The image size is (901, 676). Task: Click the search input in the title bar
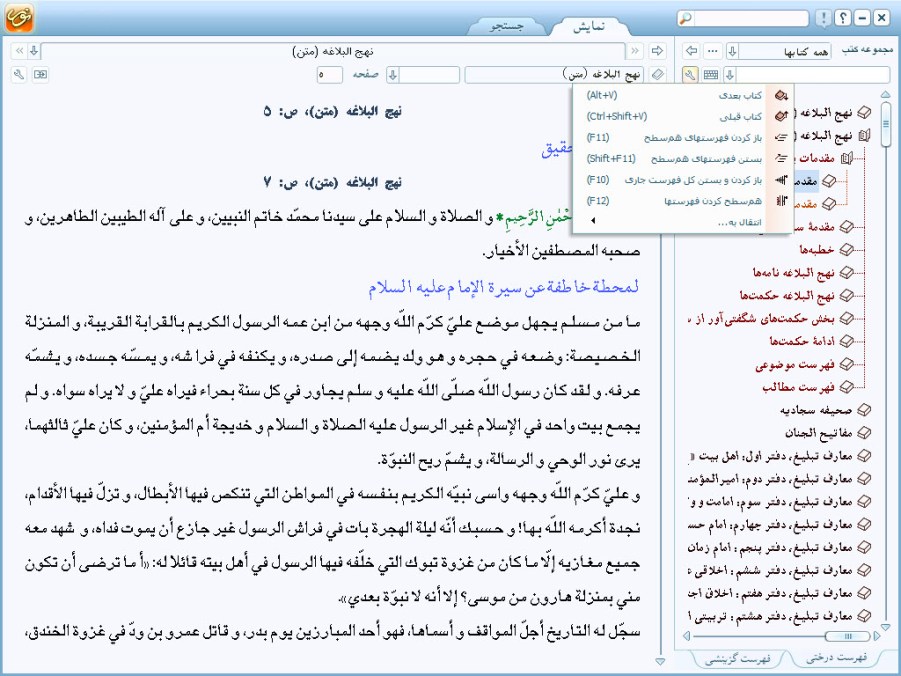click(750, 18)
